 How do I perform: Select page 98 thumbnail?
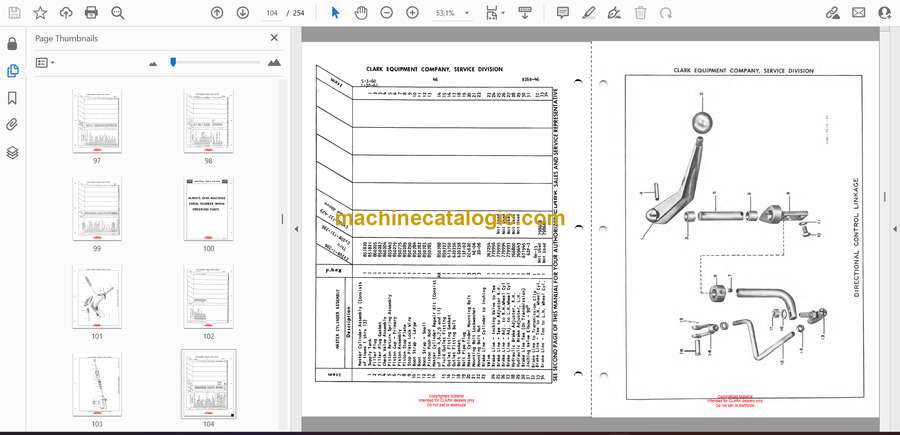coord(208,121)
